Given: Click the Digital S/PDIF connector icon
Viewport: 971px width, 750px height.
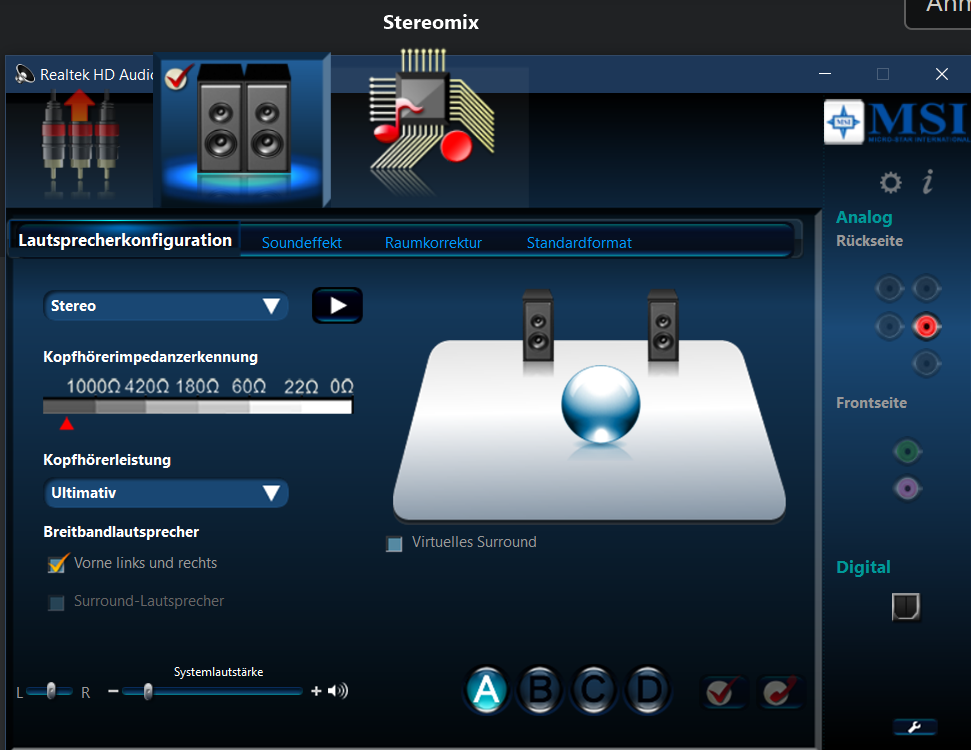Looking at the screenshot, I should point(904,607).
